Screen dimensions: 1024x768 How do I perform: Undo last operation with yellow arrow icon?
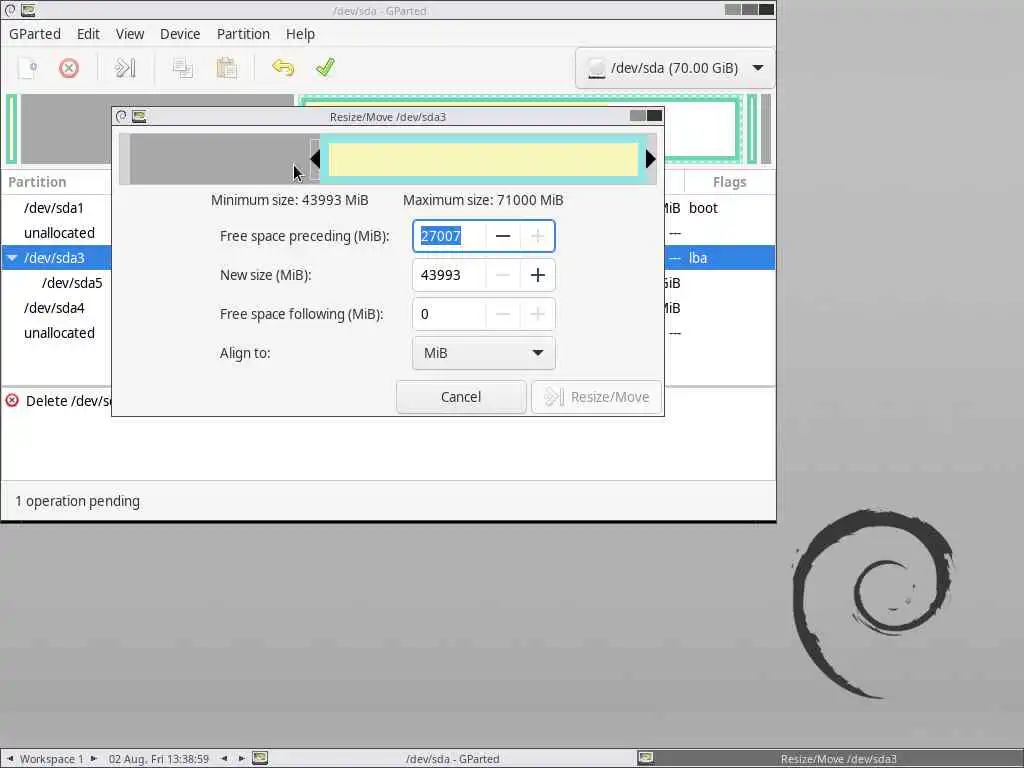point(283,68)
